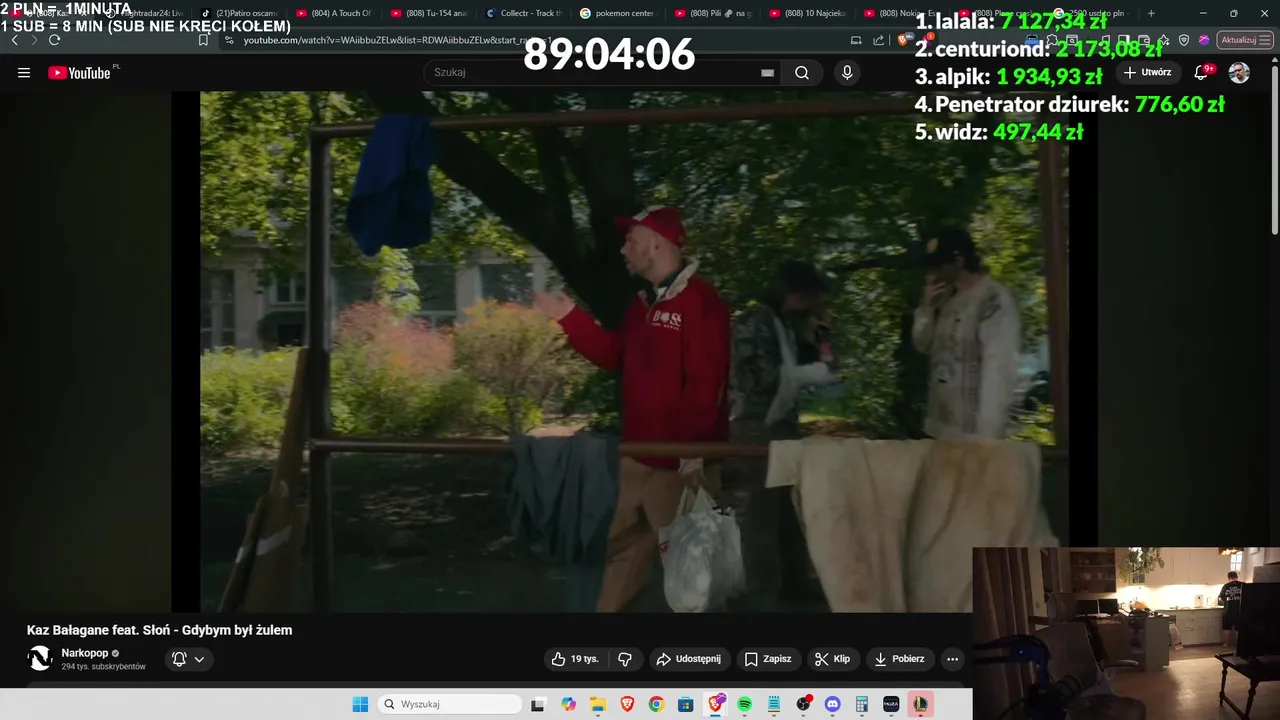The height and width of the screenshot is (720, 1280).
Task: Dislike the video with thumbs down
Action: pyautogui.click(x=625, y=659)
